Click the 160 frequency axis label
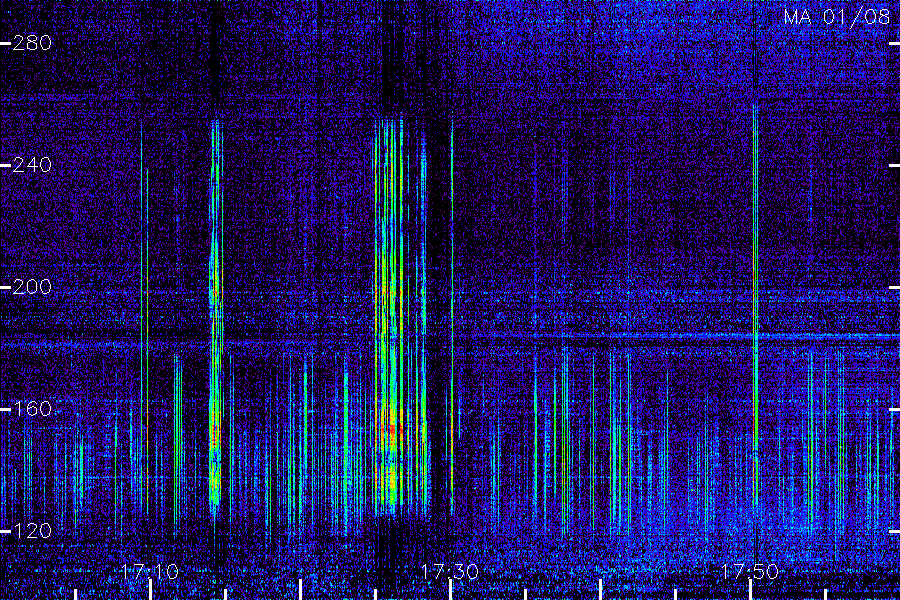This screenshot has height=600, width=900. pos(32,409)
